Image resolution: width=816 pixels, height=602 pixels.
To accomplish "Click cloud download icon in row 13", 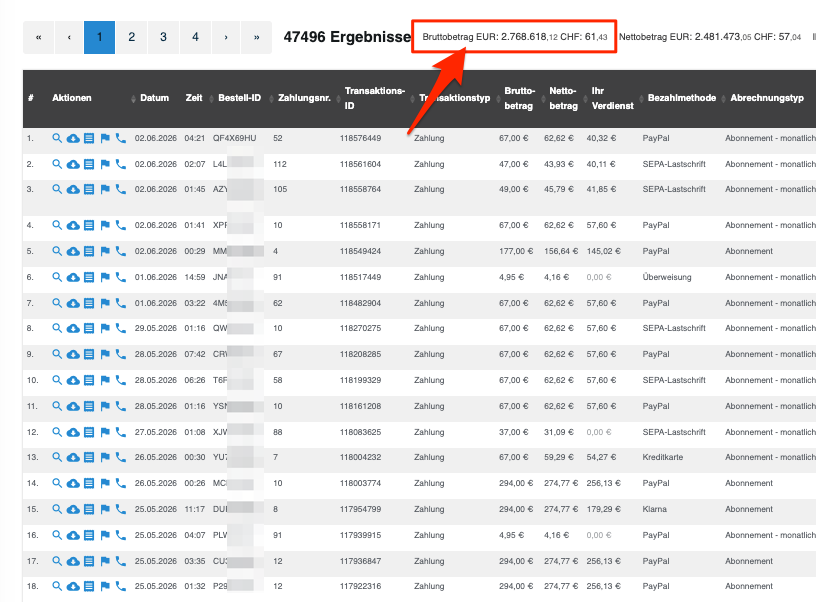I will (73, 457).
